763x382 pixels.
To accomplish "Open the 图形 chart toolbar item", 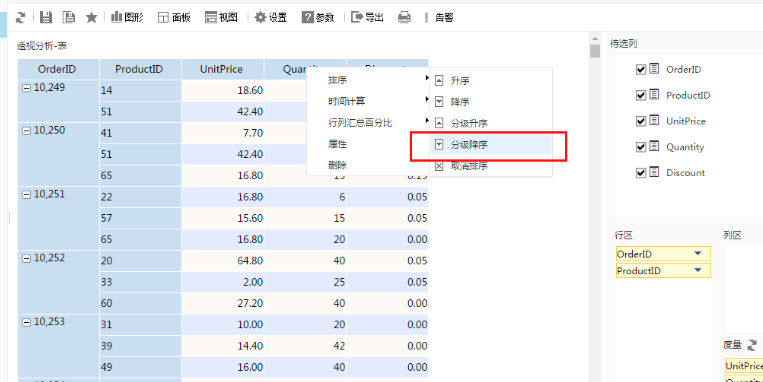I will click(127, 18).
